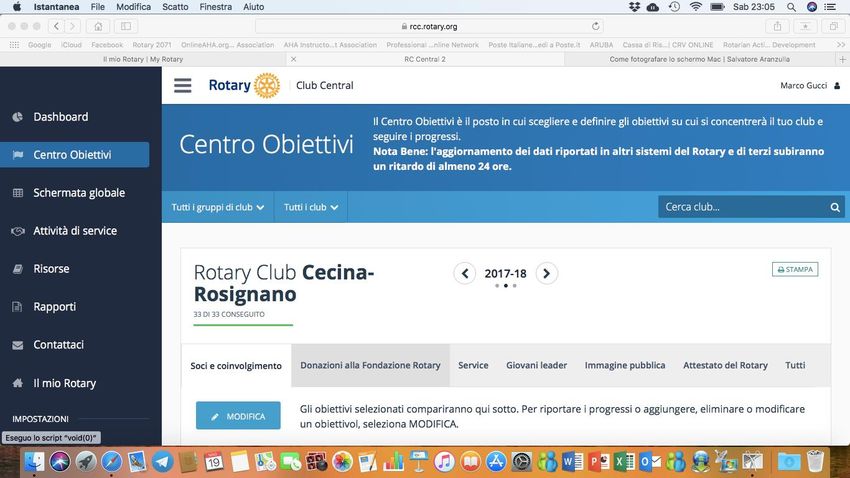Open the hamburger menu beside Rotary logo
The image size is (850, 478).
point(182,86)
